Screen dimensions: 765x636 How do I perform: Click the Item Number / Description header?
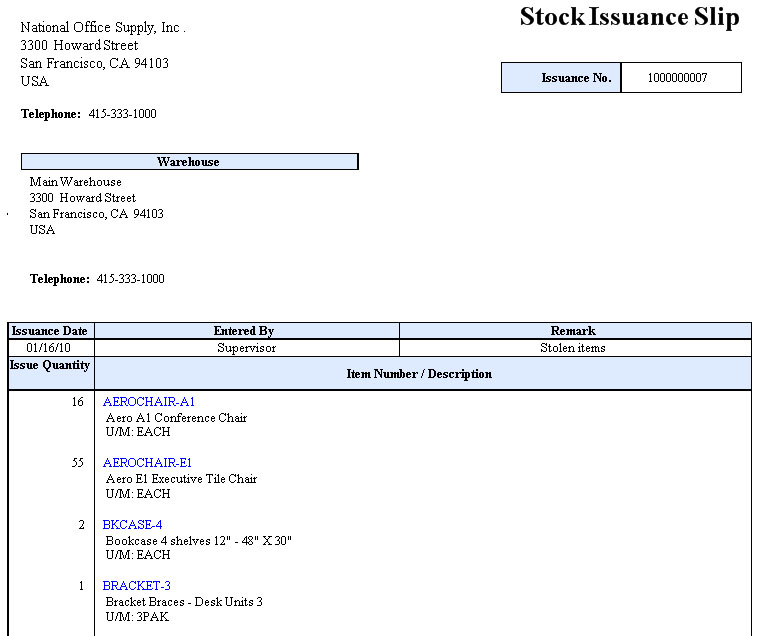click(420, 374)
